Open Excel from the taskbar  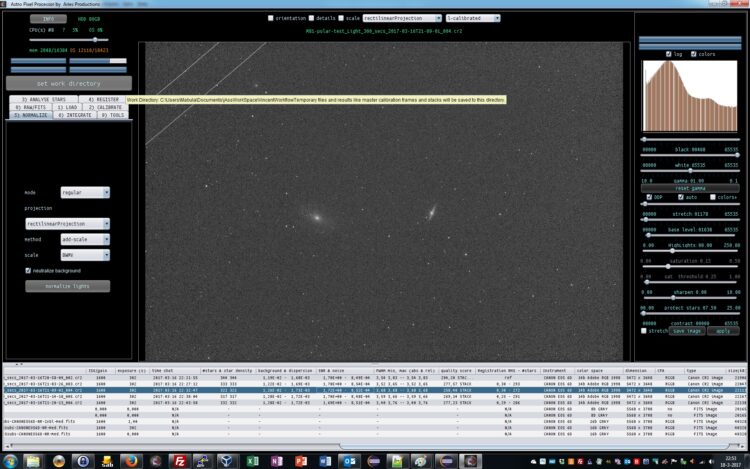pos(253,461)
